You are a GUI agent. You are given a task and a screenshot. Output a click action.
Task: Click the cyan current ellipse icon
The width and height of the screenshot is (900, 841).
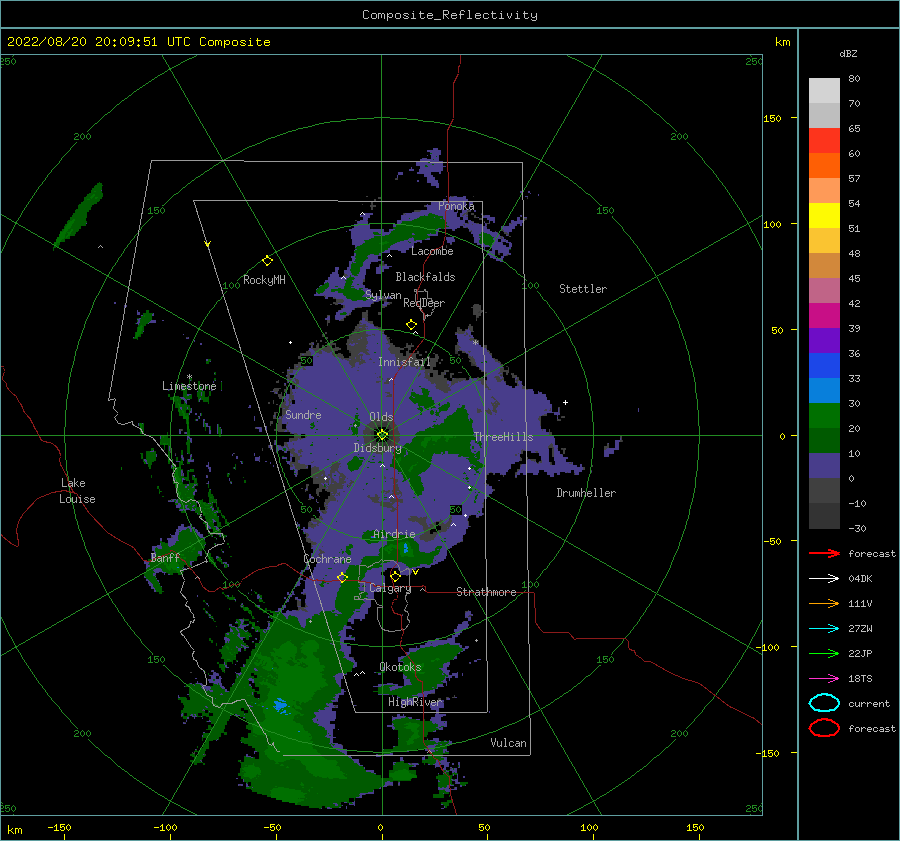[824, 703]
